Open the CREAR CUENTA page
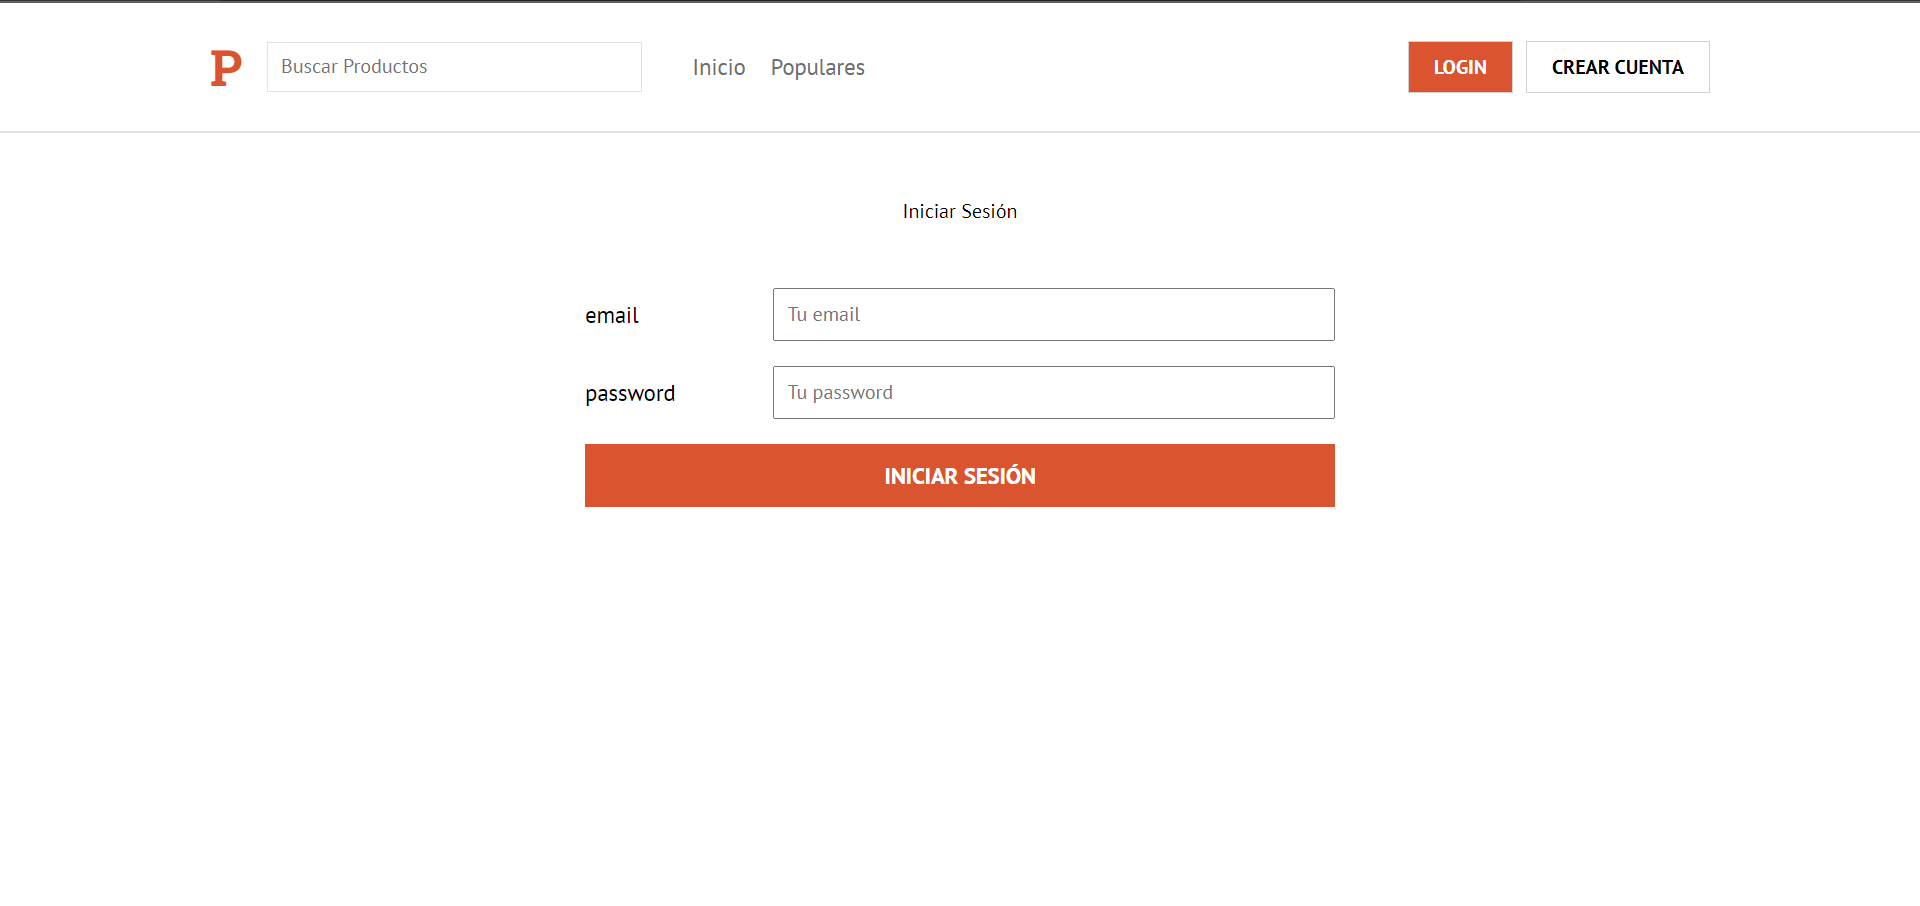The width and height of the screenshot is (1920, 906). pos(1617,67)
